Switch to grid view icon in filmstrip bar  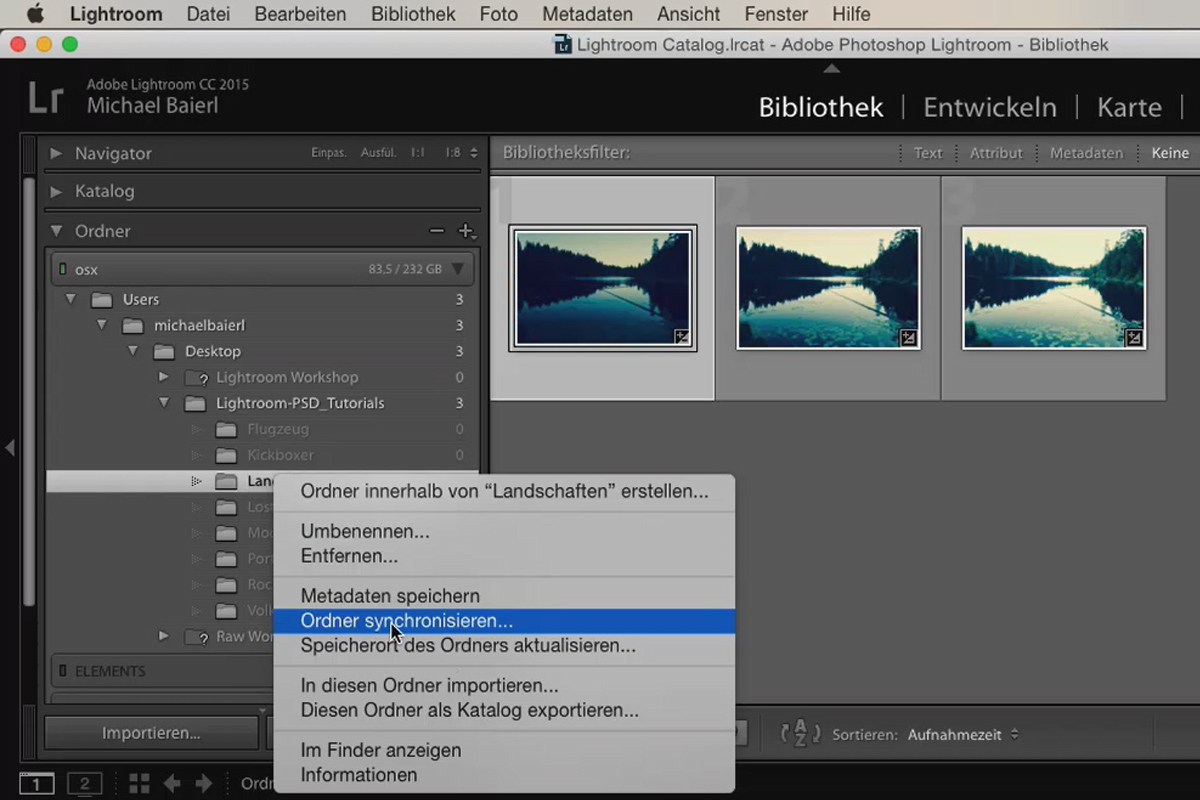pyautogui.click(x=139, y=783)
